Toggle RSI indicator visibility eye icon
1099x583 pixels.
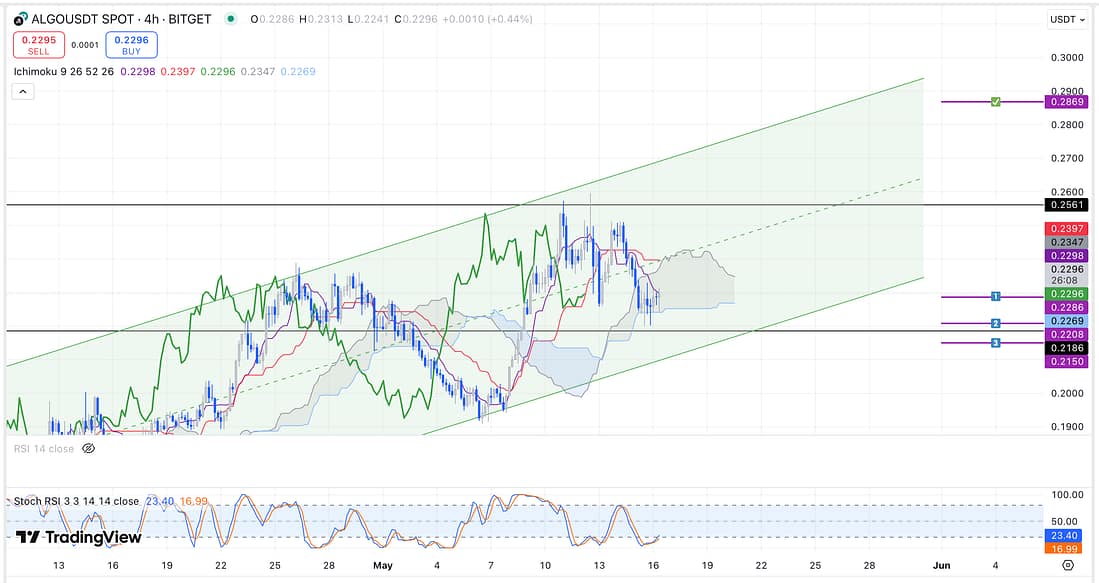click(88, 449)
